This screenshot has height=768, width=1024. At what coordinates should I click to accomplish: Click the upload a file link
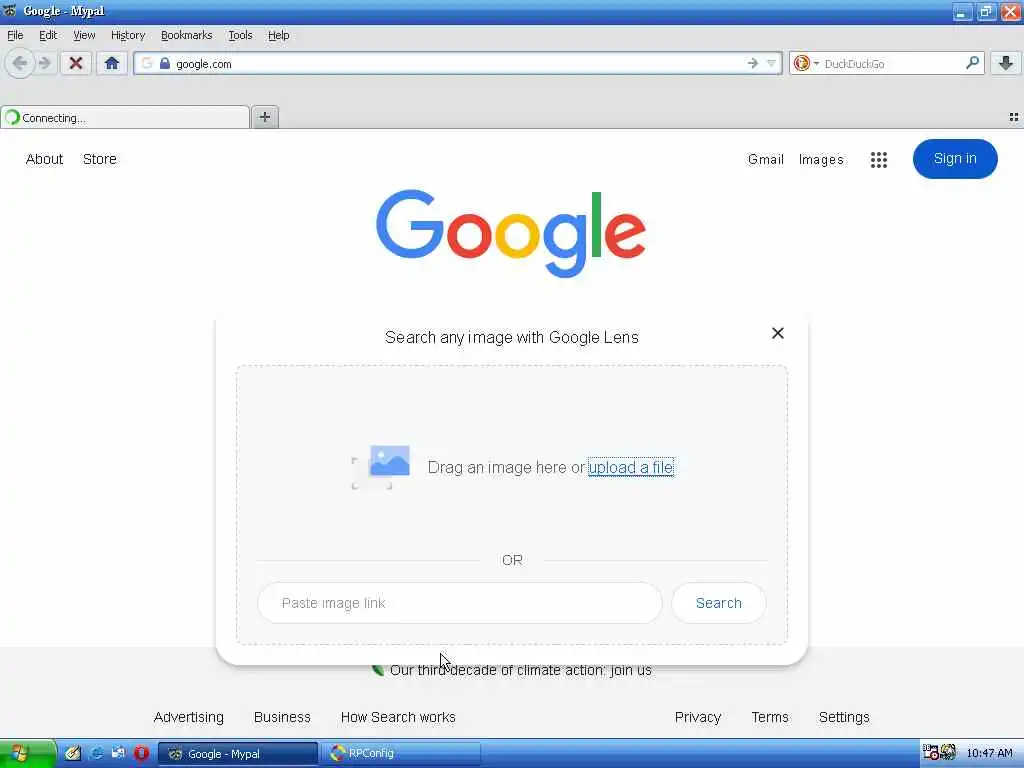click(630, 468)
